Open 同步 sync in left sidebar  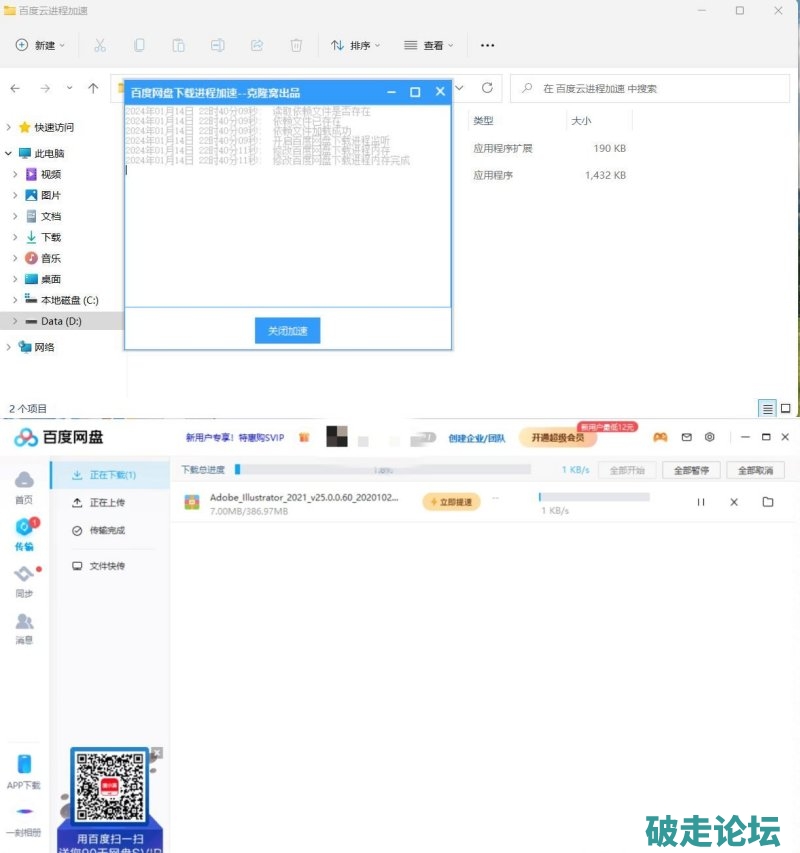[24, 580]
